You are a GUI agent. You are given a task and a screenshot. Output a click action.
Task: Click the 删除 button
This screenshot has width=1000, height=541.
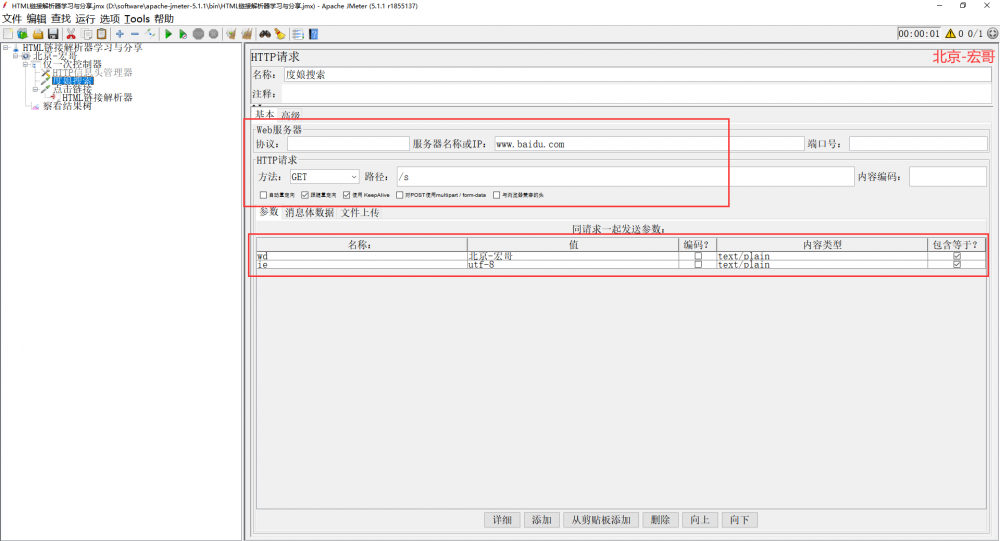click(x=660, y=520)
